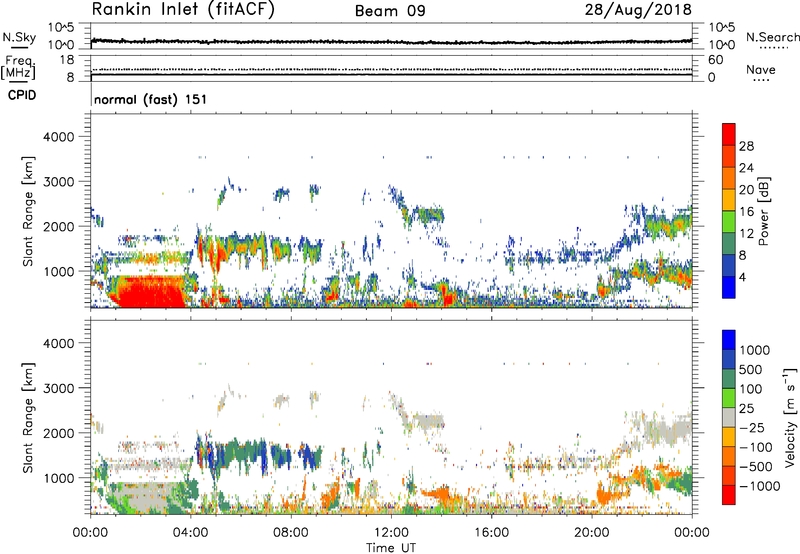
Task: Click the 'CPID' row label
Action: point(22,95)
